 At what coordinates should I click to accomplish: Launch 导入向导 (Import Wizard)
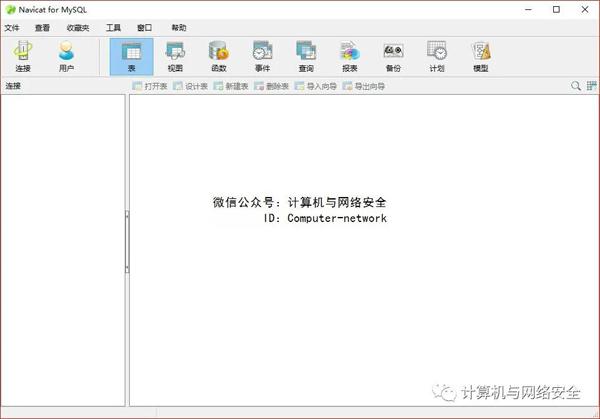[316, 86]
